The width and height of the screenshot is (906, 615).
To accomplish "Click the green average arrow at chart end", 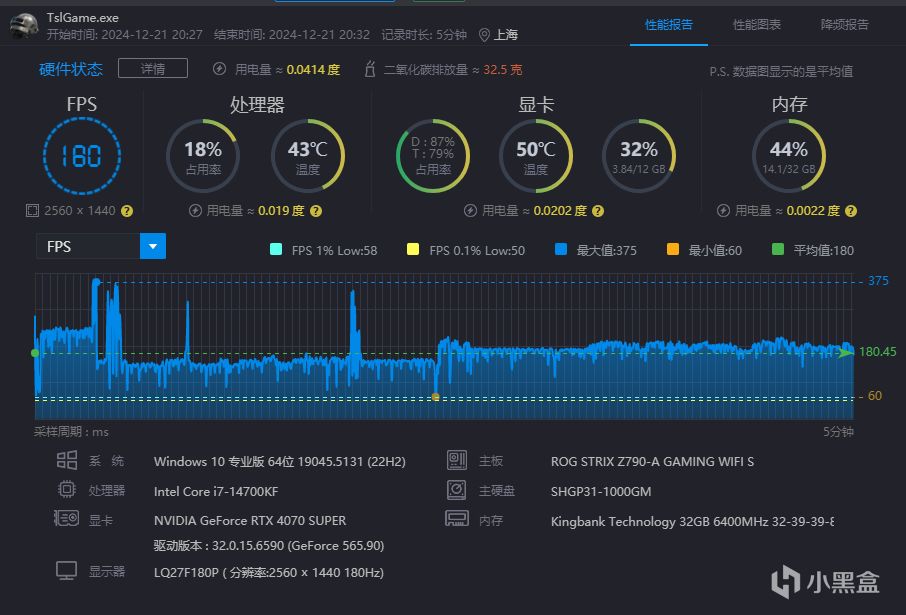I will coord(846,353).
